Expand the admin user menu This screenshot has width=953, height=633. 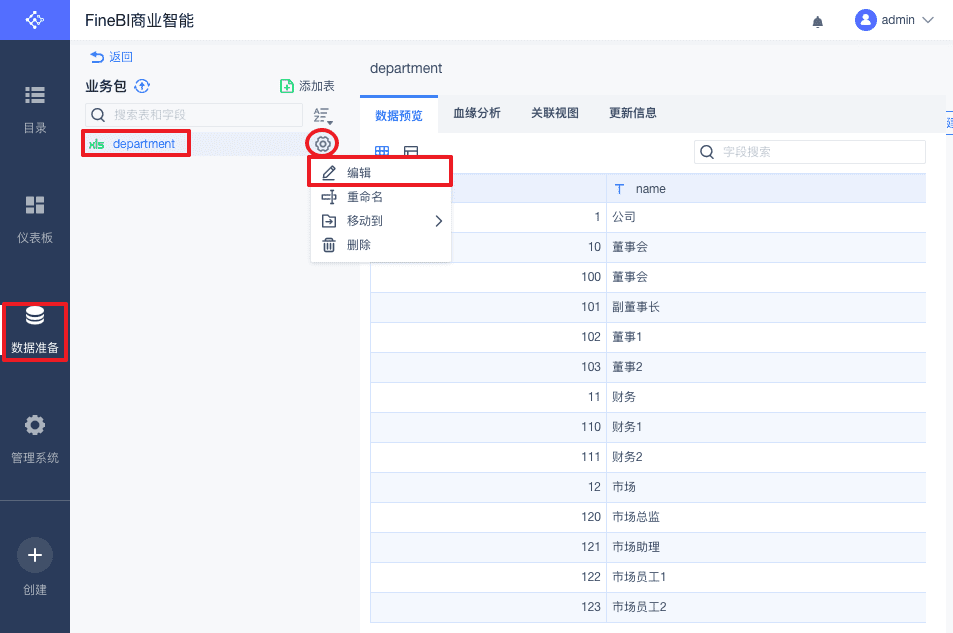tap(894, 20)
